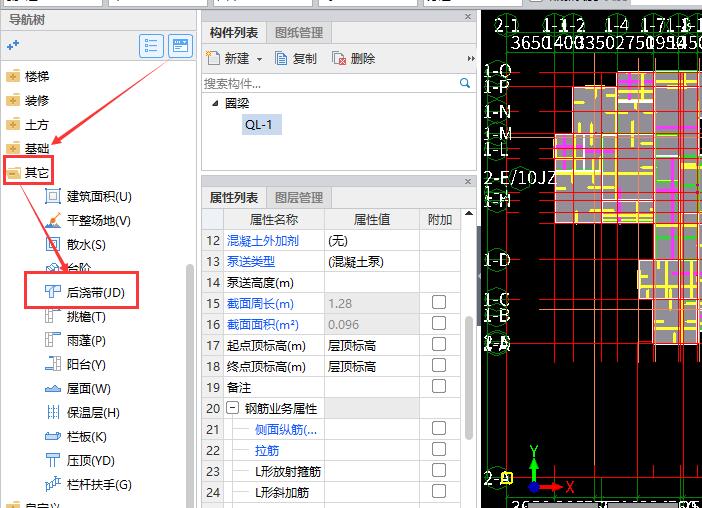Click the 后浇带 icon

[x=52, y=292]
